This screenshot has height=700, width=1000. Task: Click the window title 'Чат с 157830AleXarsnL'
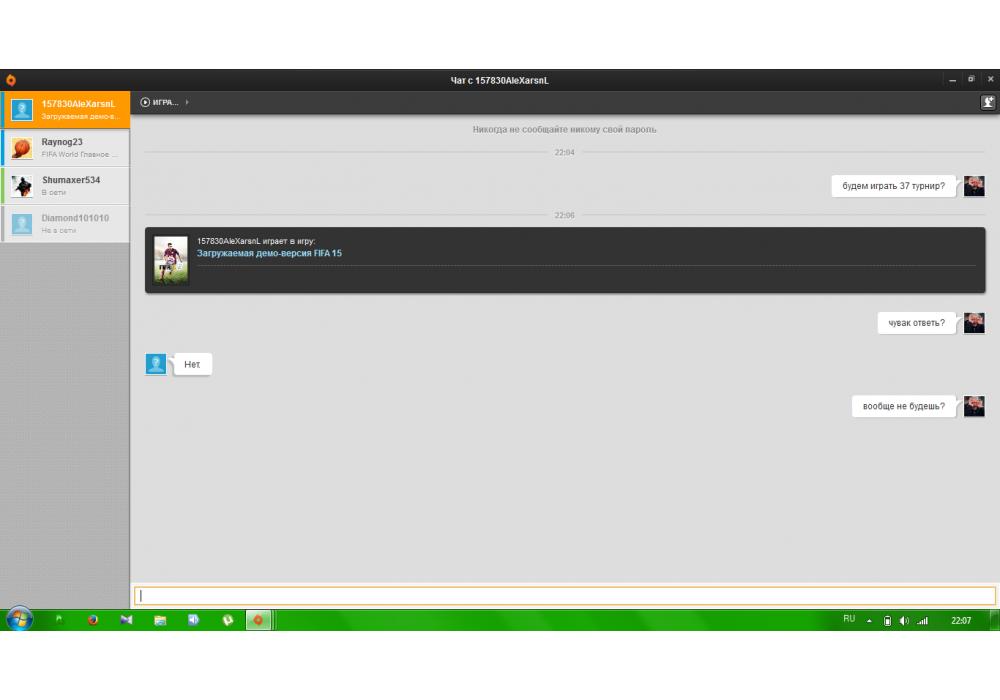point(499,80)
